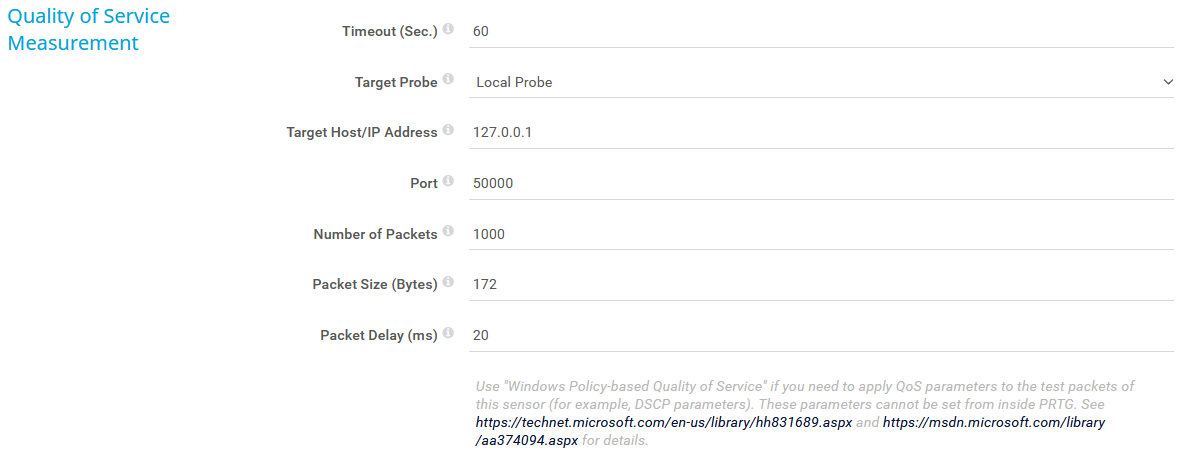This screenshot has height=450, width=1180.
Task: Open the msdn.microsoft.com library link
Action: (993, 423)
